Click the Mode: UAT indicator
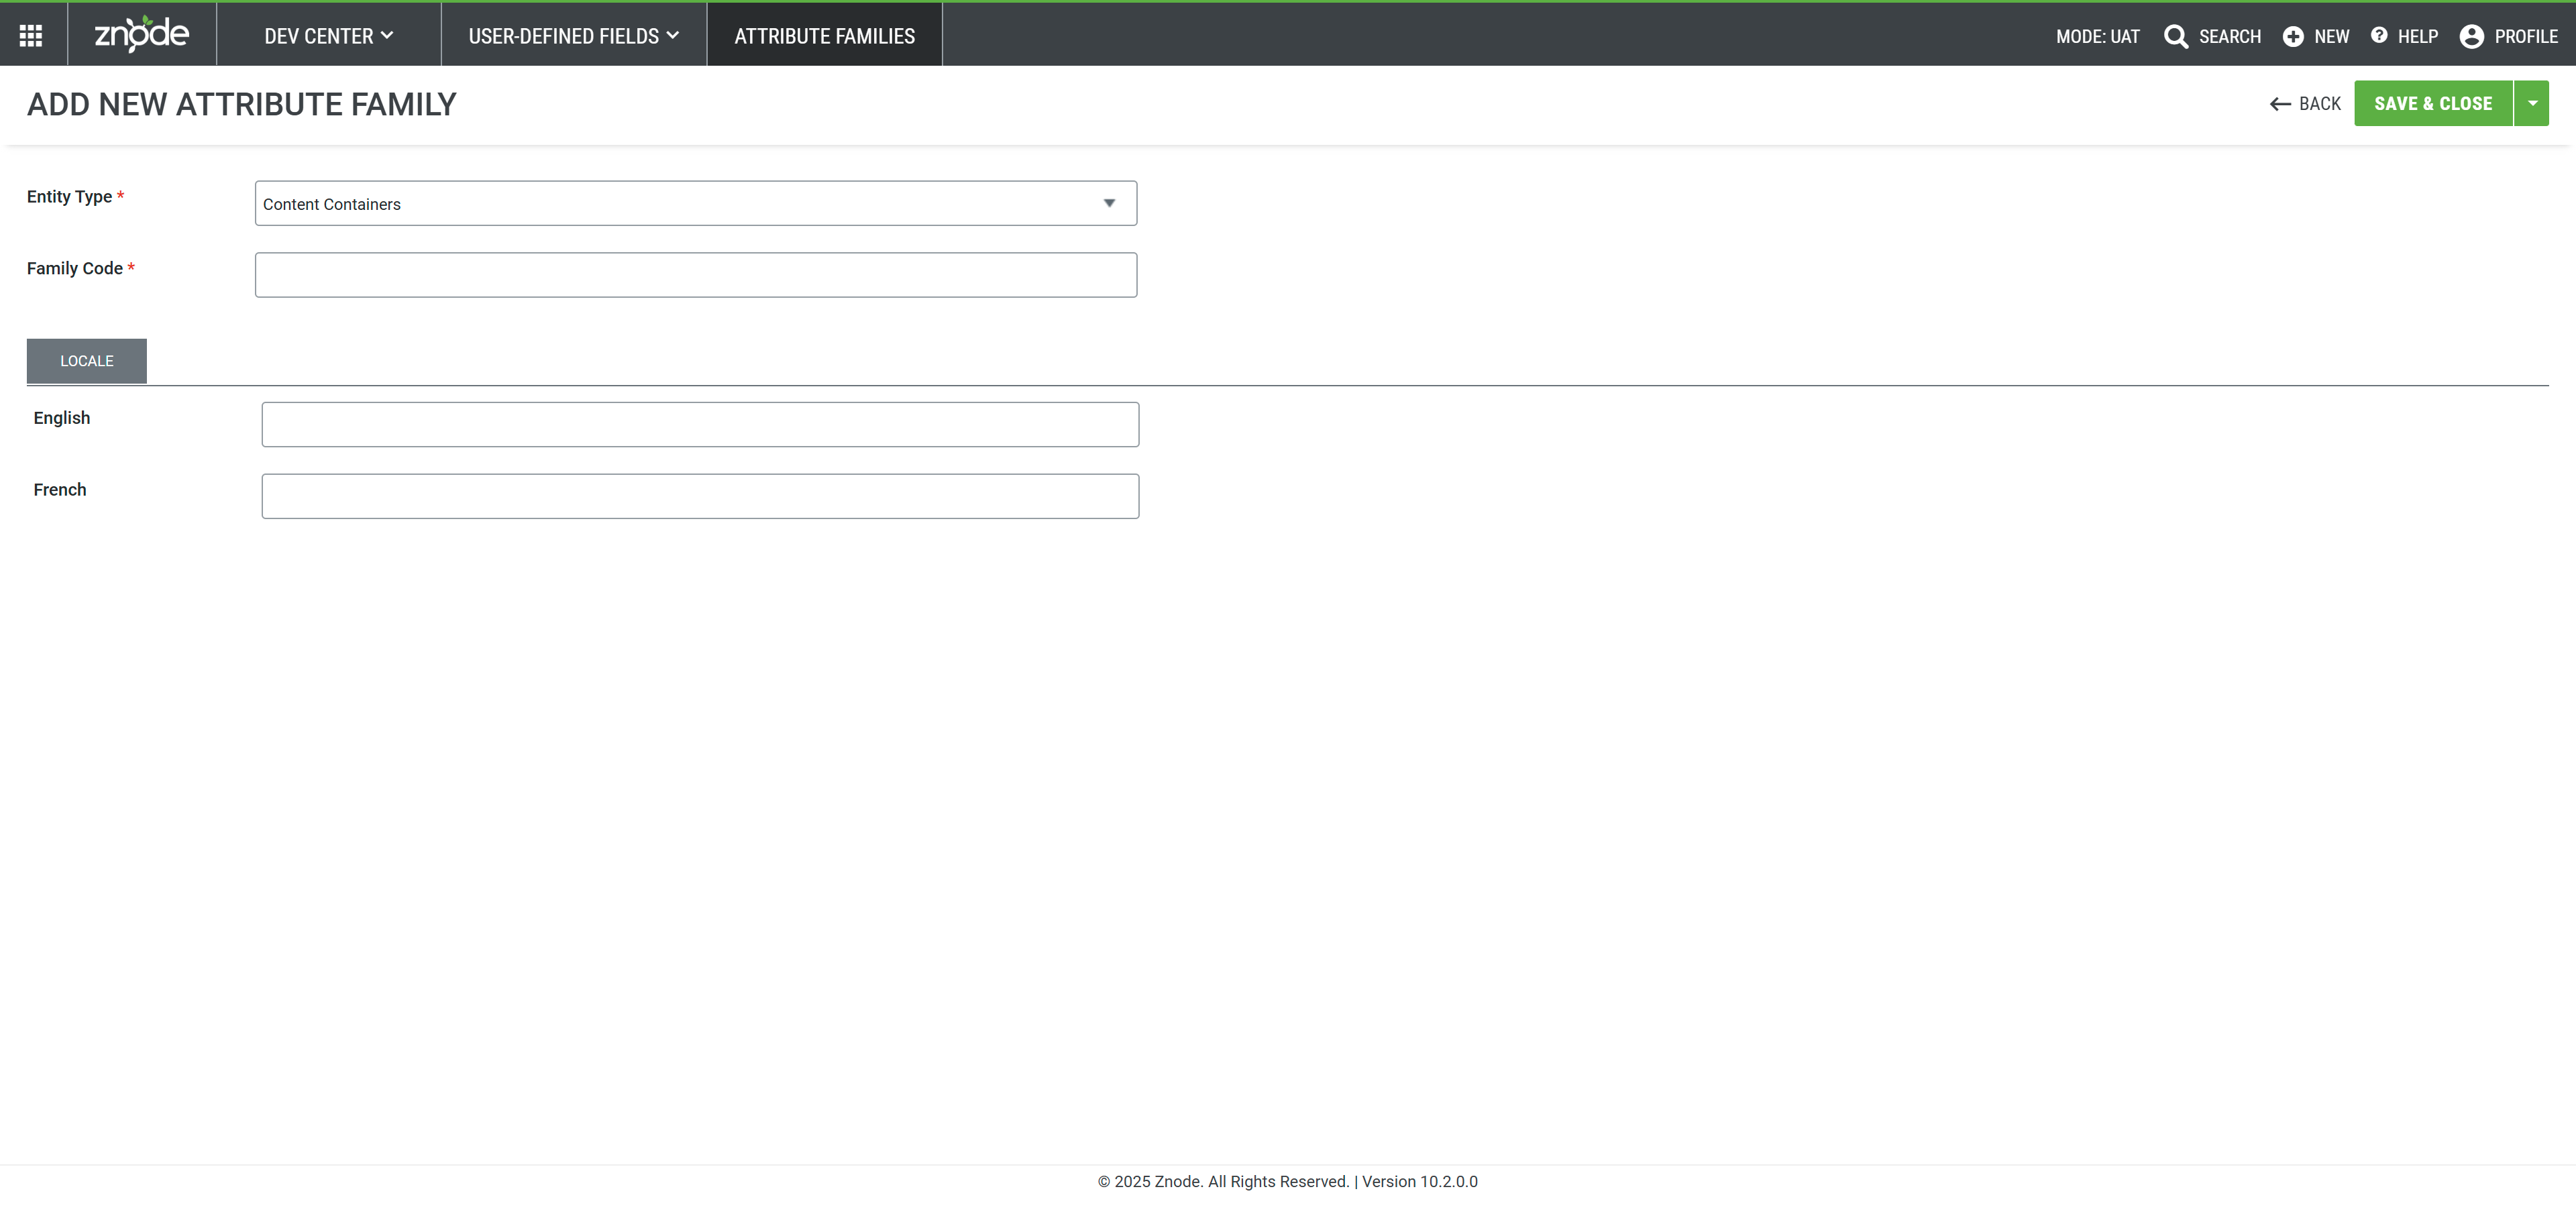 tap(2097, 36)
